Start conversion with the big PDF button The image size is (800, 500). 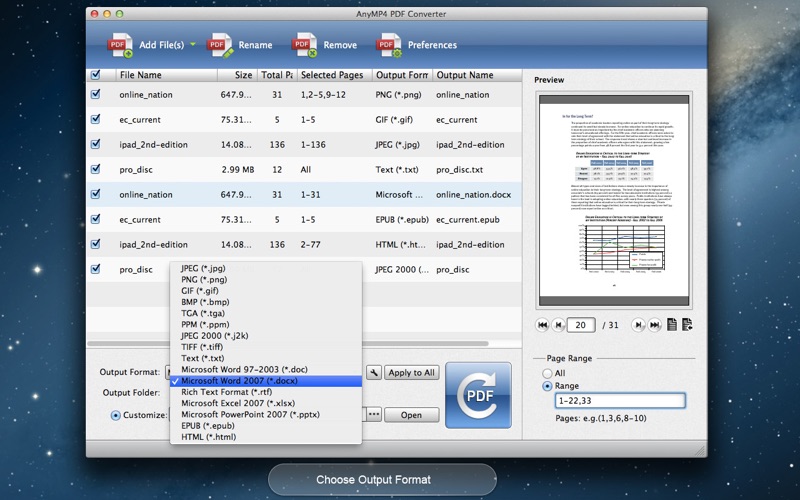click(478, 395)
